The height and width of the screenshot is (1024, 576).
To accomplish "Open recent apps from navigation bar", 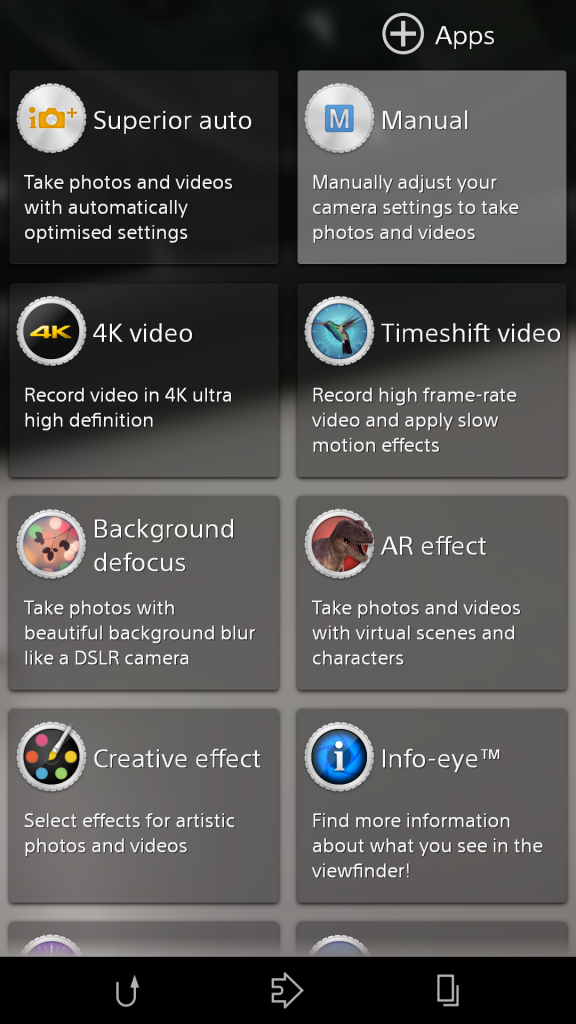I will coord(448,991).
